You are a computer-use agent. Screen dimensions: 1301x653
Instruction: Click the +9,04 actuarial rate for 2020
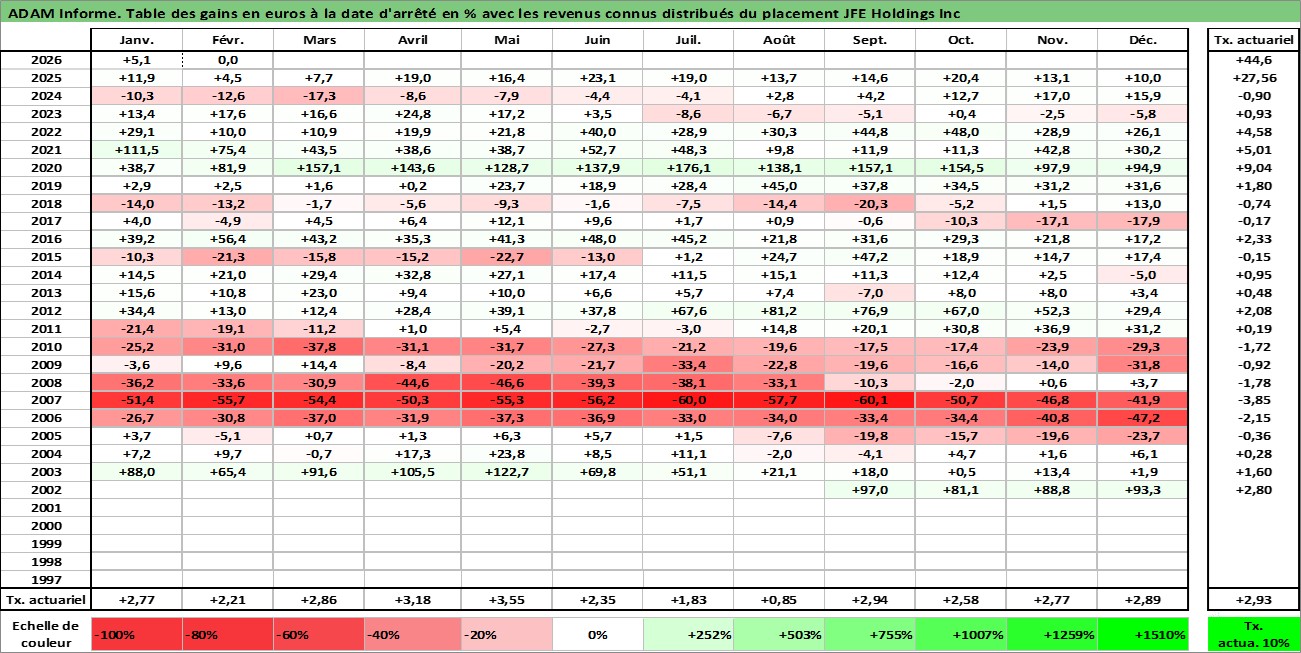pos(1254,168)
